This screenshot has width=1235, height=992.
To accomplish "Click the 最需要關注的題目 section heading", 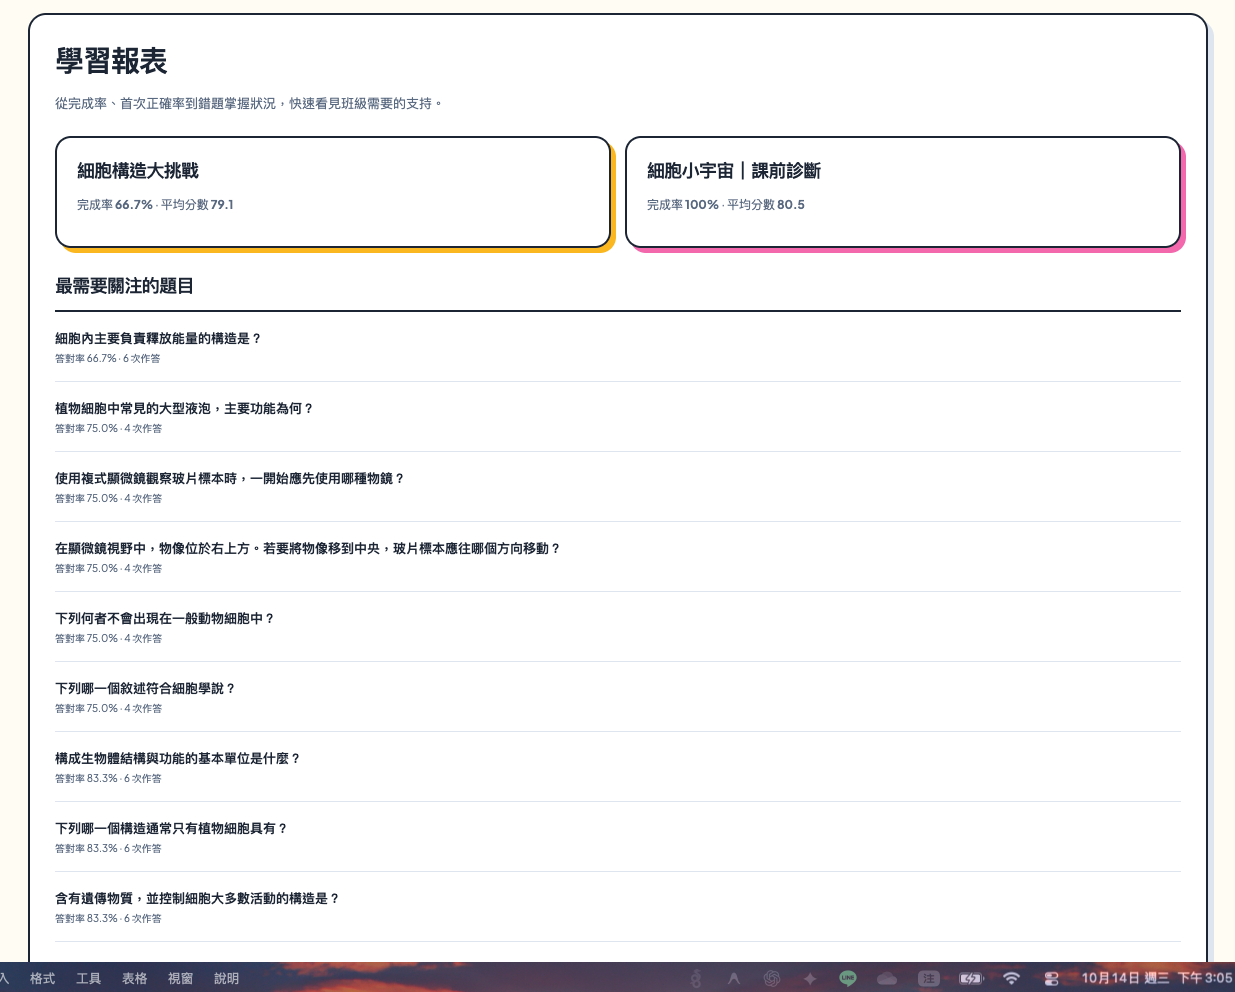I will click(124, 286).
